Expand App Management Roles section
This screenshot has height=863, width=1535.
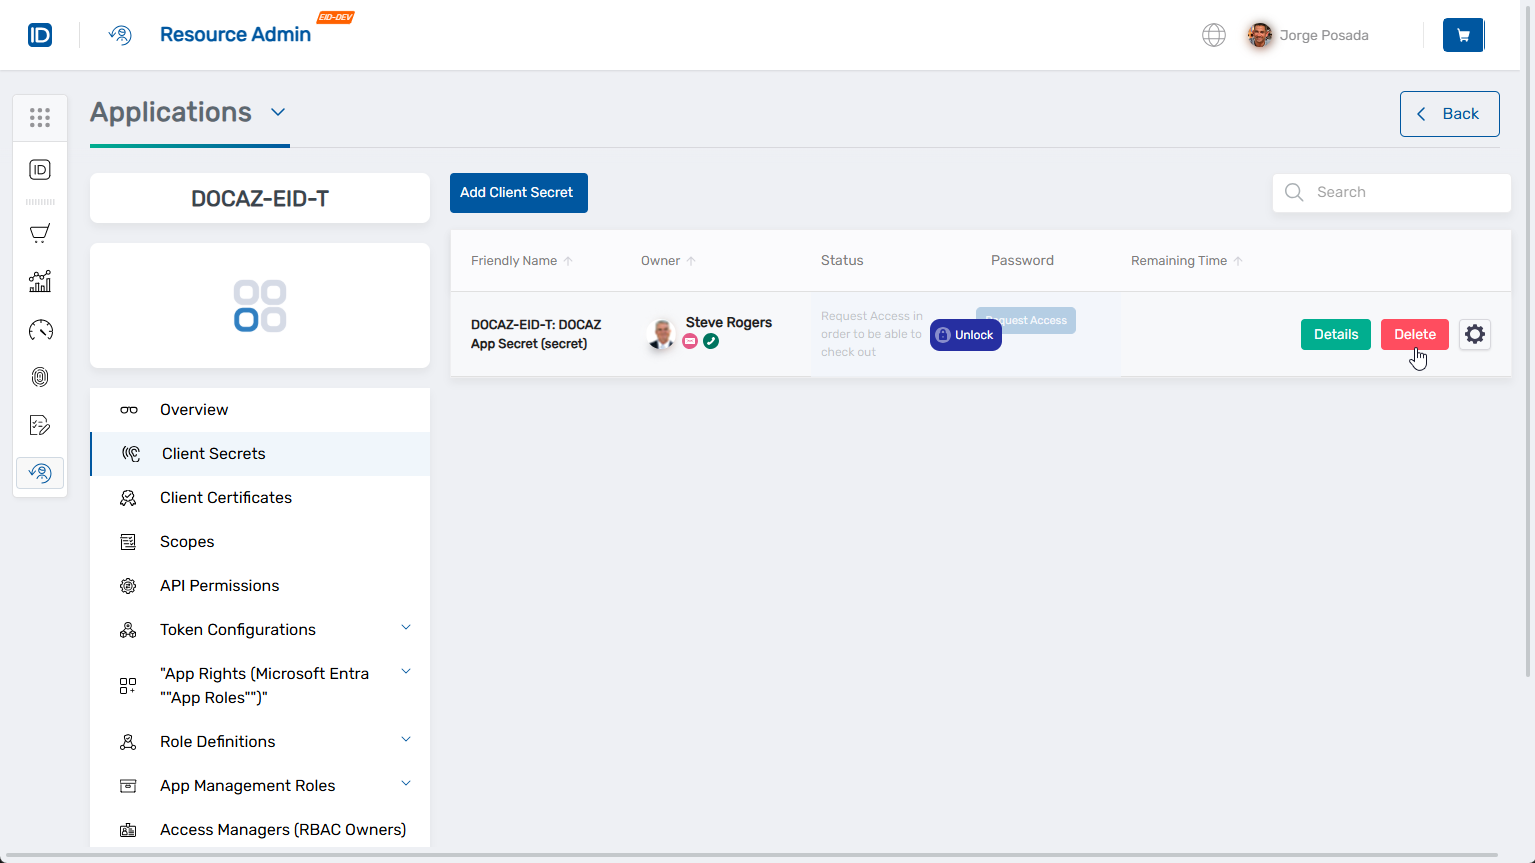click(406, 784)
